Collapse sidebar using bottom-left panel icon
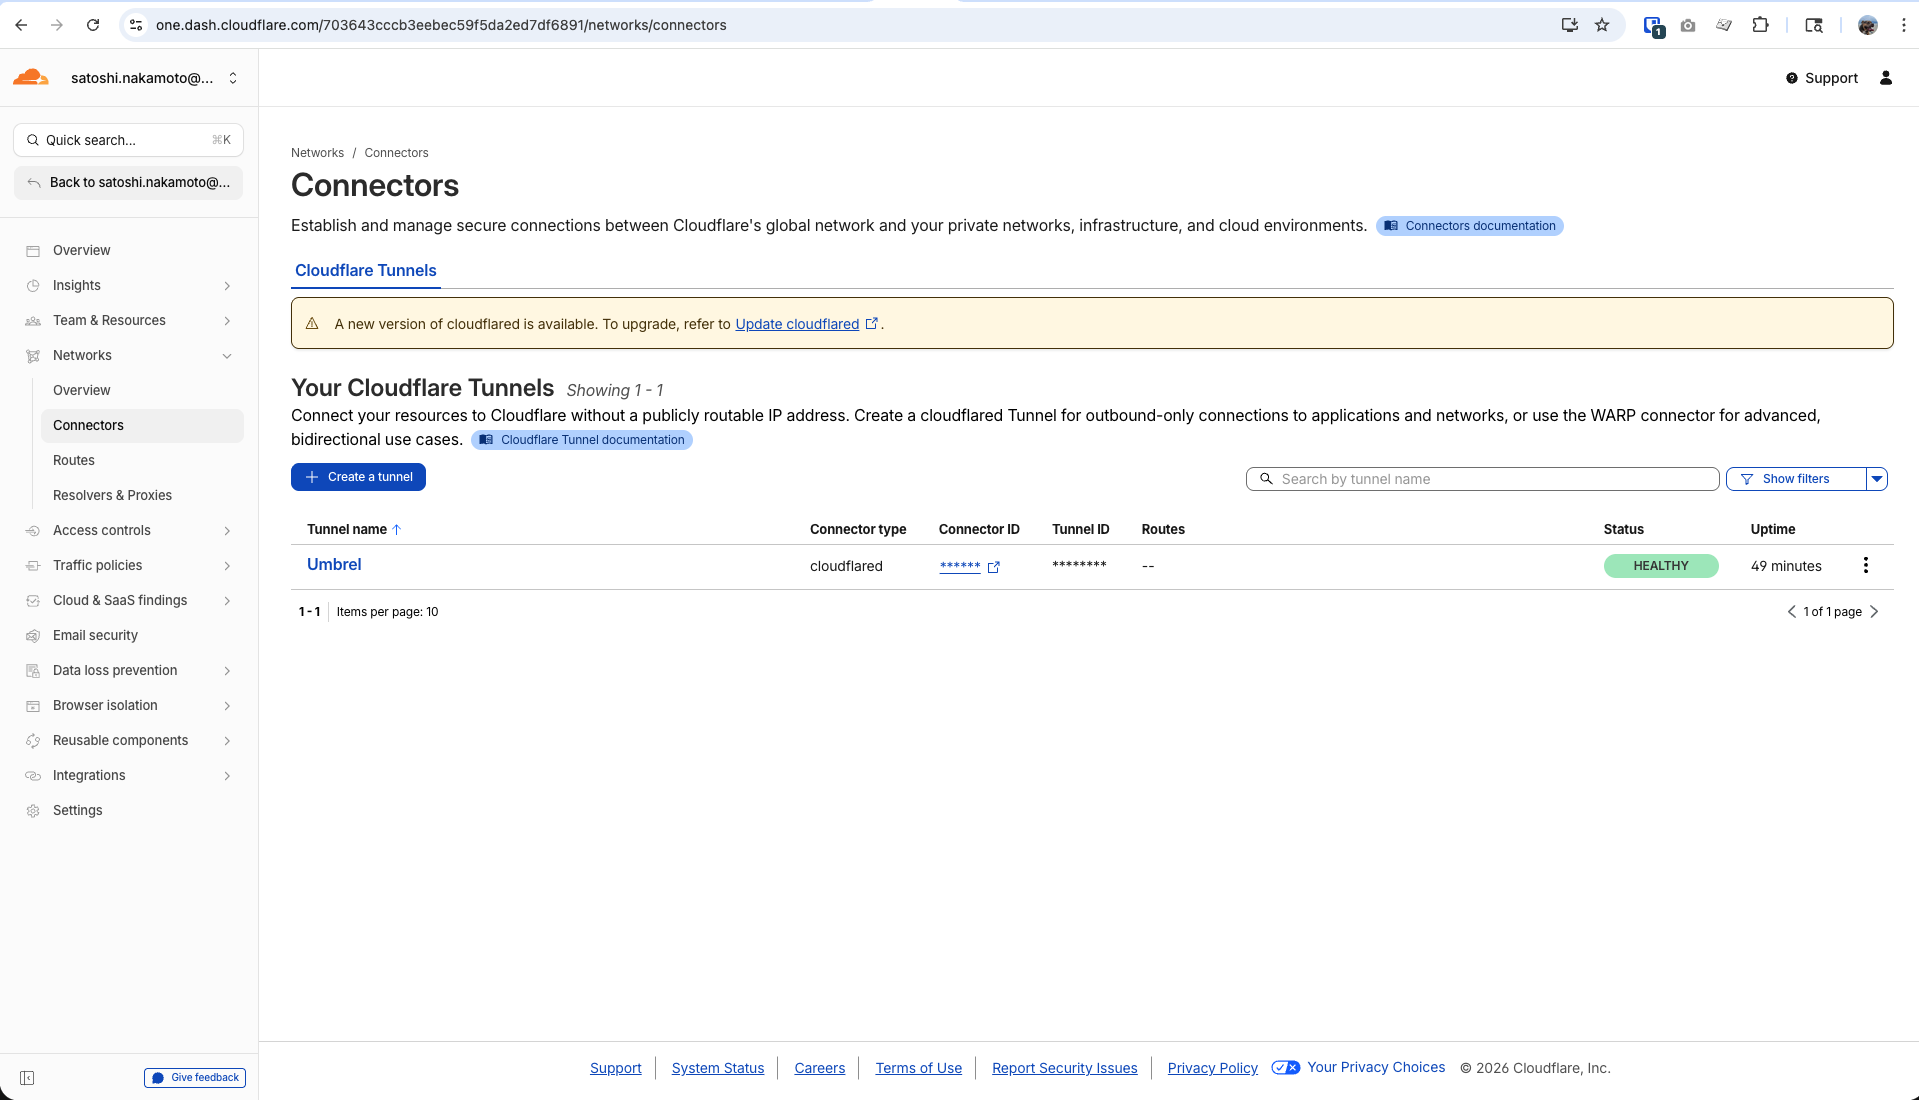 27,1078
